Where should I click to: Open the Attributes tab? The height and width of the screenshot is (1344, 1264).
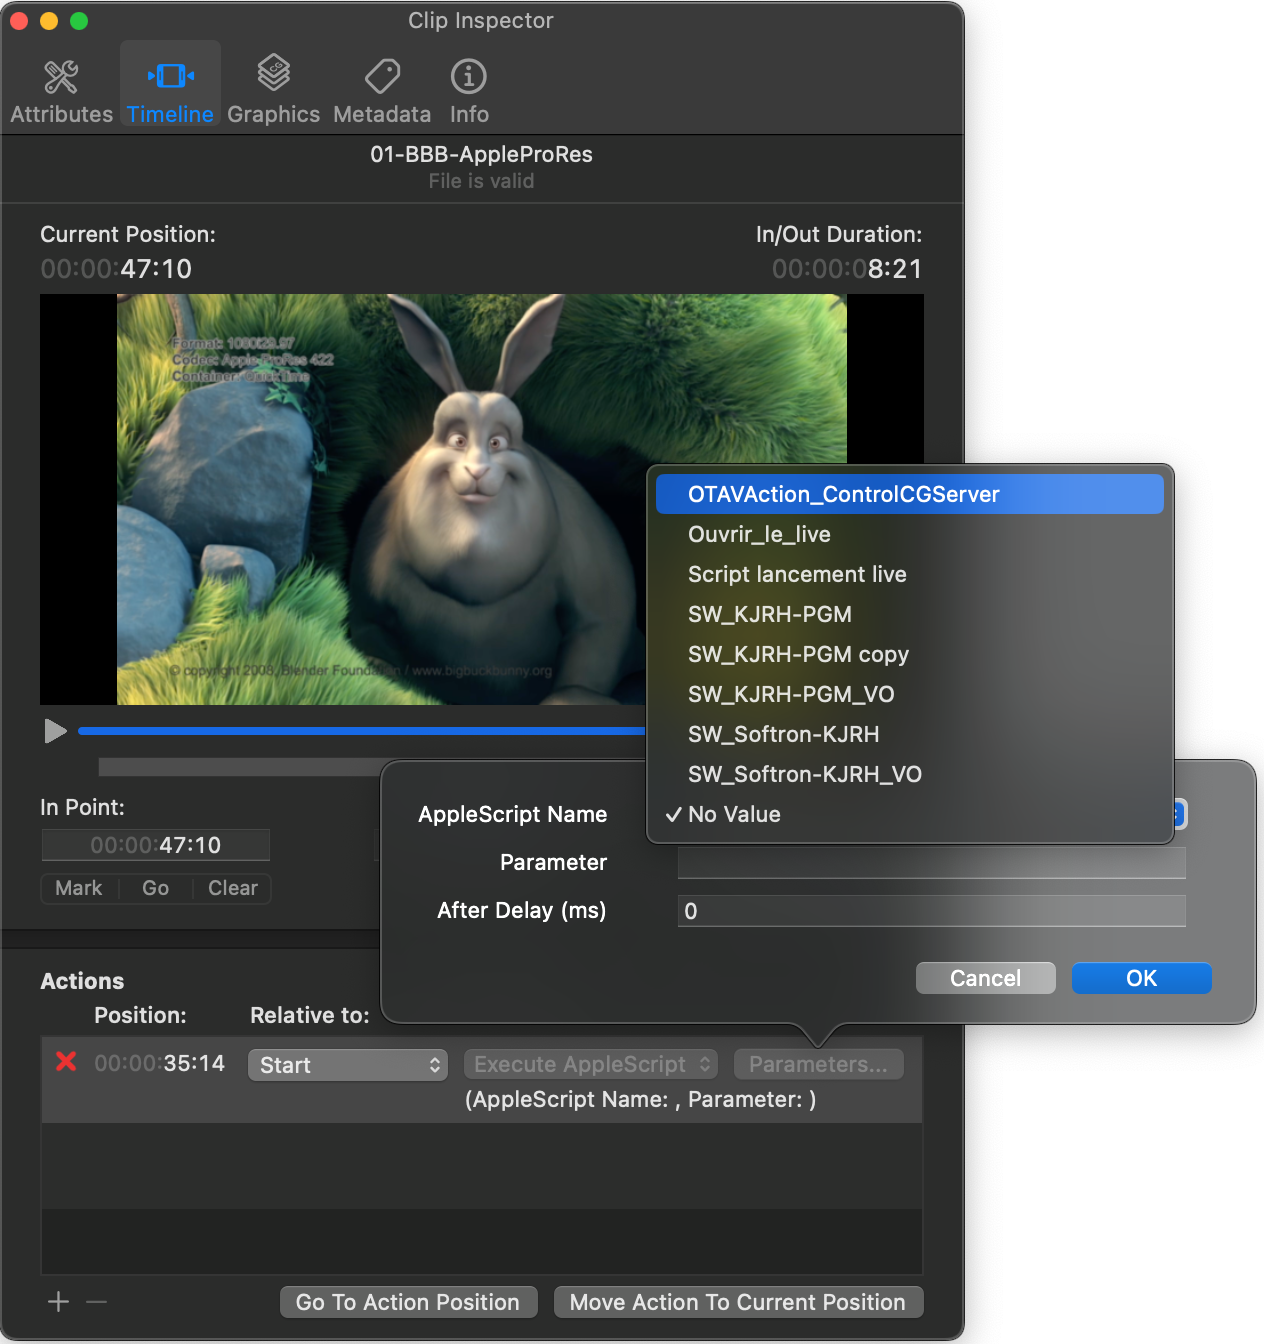coord(61,90)
